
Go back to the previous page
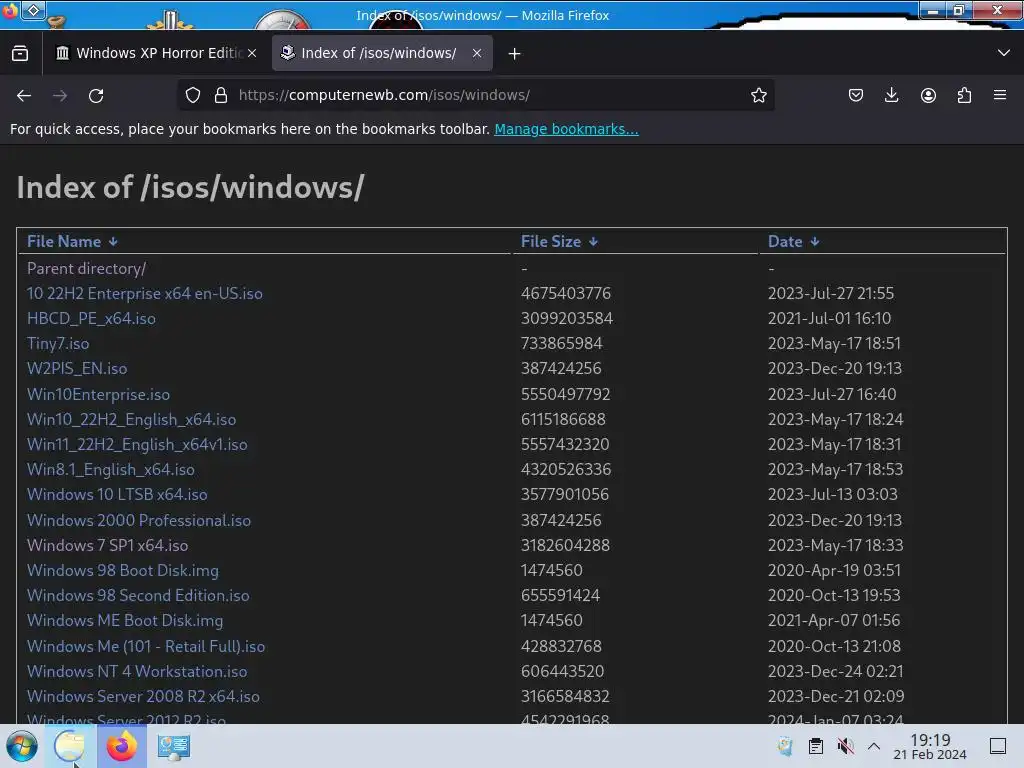[x=24, y=95]
